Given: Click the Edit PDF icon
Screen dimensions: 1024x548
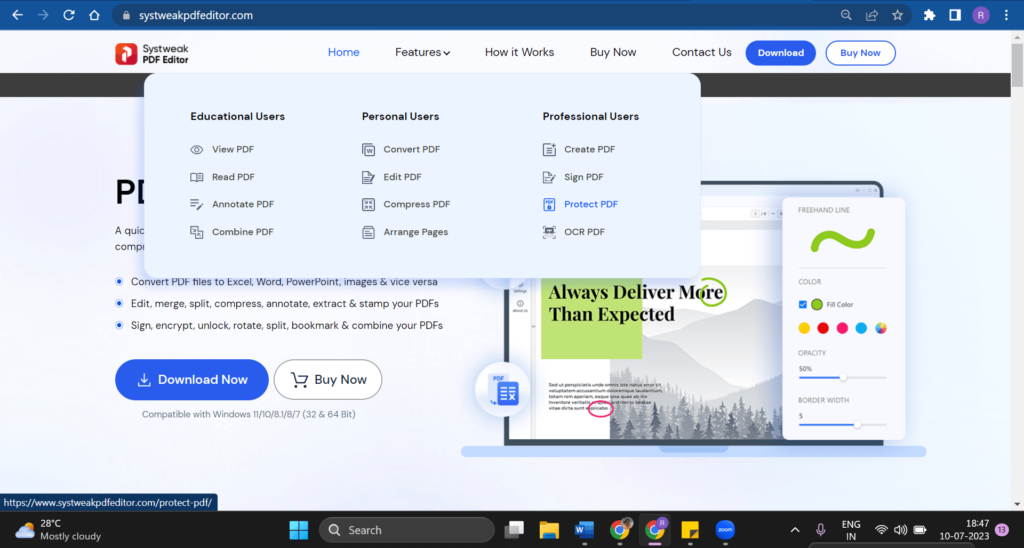Looking at the screenshot, I should (368, 177).
